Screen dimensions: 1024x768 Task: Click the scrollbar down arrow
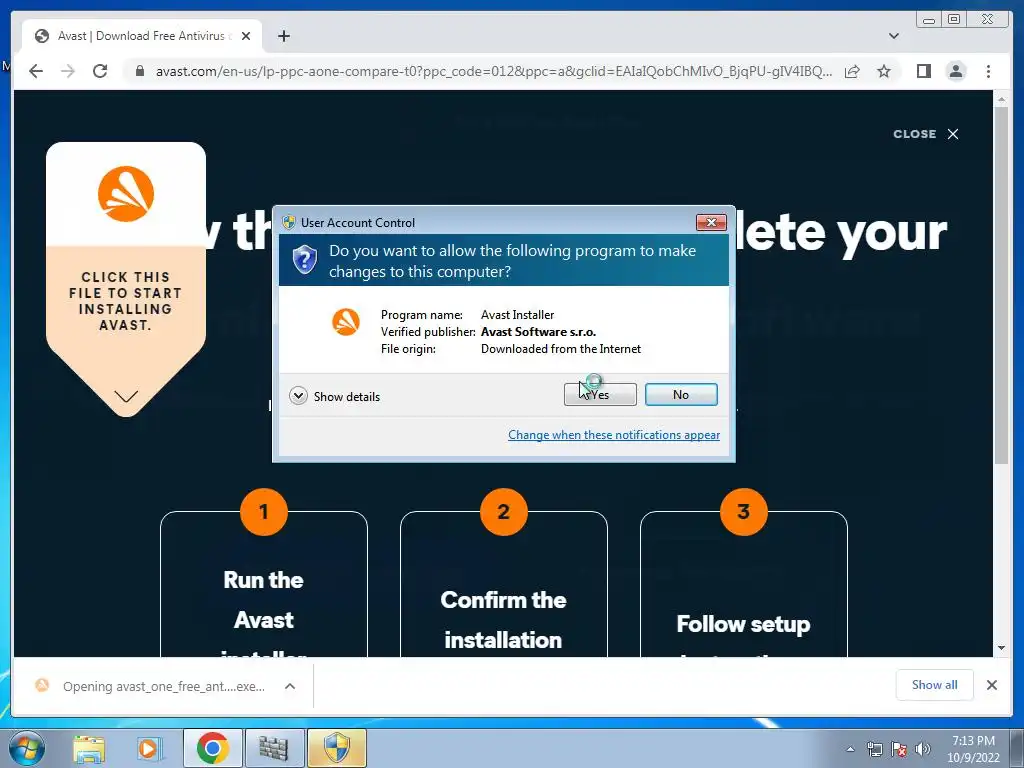pyautogui.click(x=1002, y=648)
